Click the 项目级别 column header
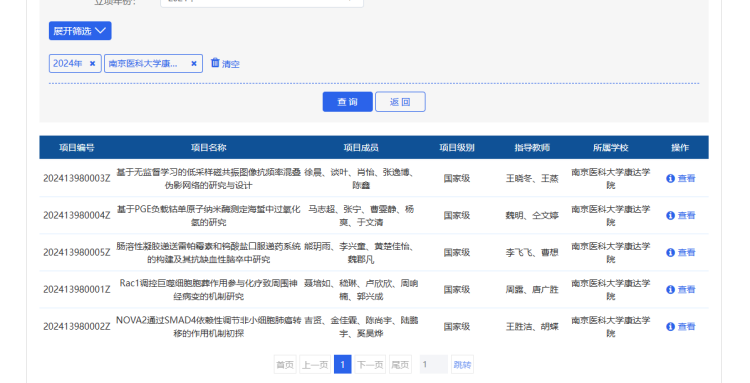The width and height of the screenshot is (750, 383). click(x=457, y=148)
